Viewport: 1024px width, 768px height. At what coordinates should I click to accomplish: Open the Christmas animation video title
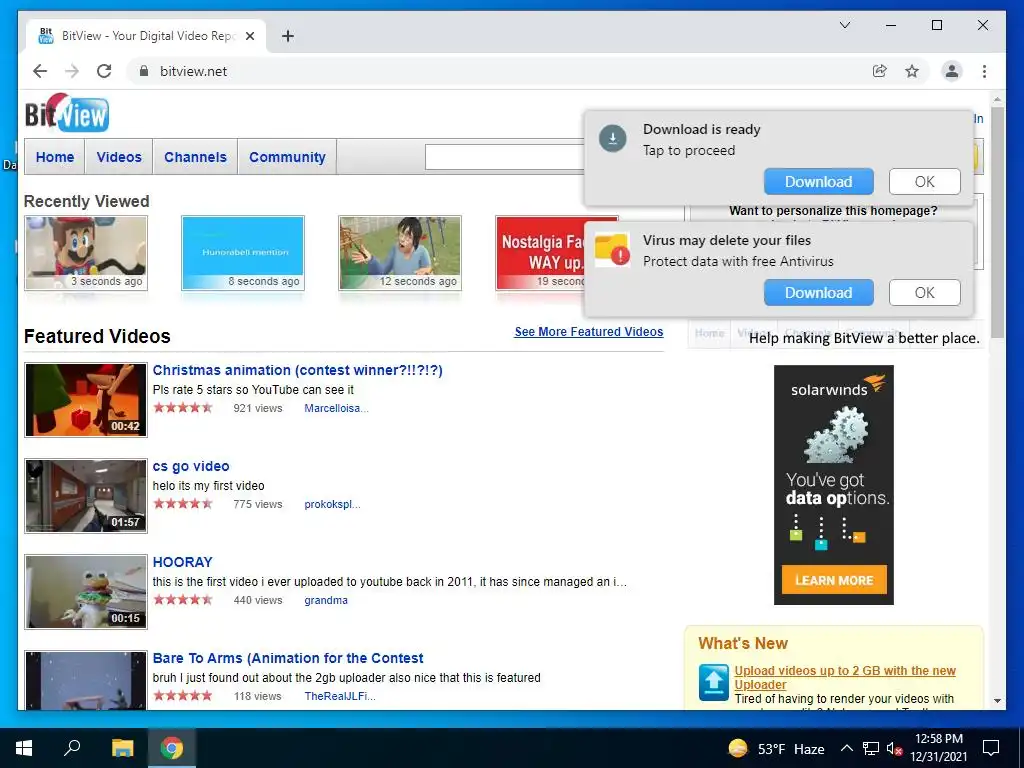click(x=297, y=370)
